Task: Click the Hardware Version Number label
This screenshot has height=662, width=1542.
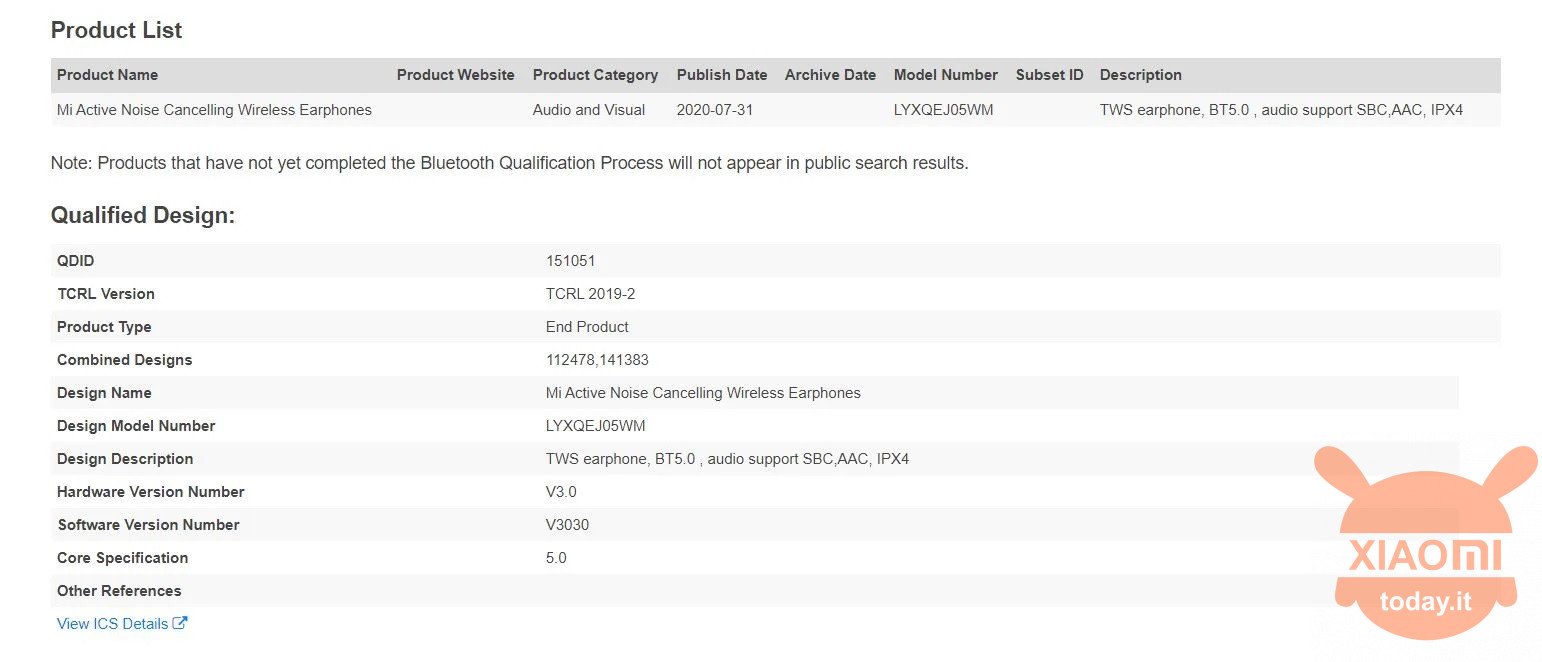Action: [x=151, y=492]
